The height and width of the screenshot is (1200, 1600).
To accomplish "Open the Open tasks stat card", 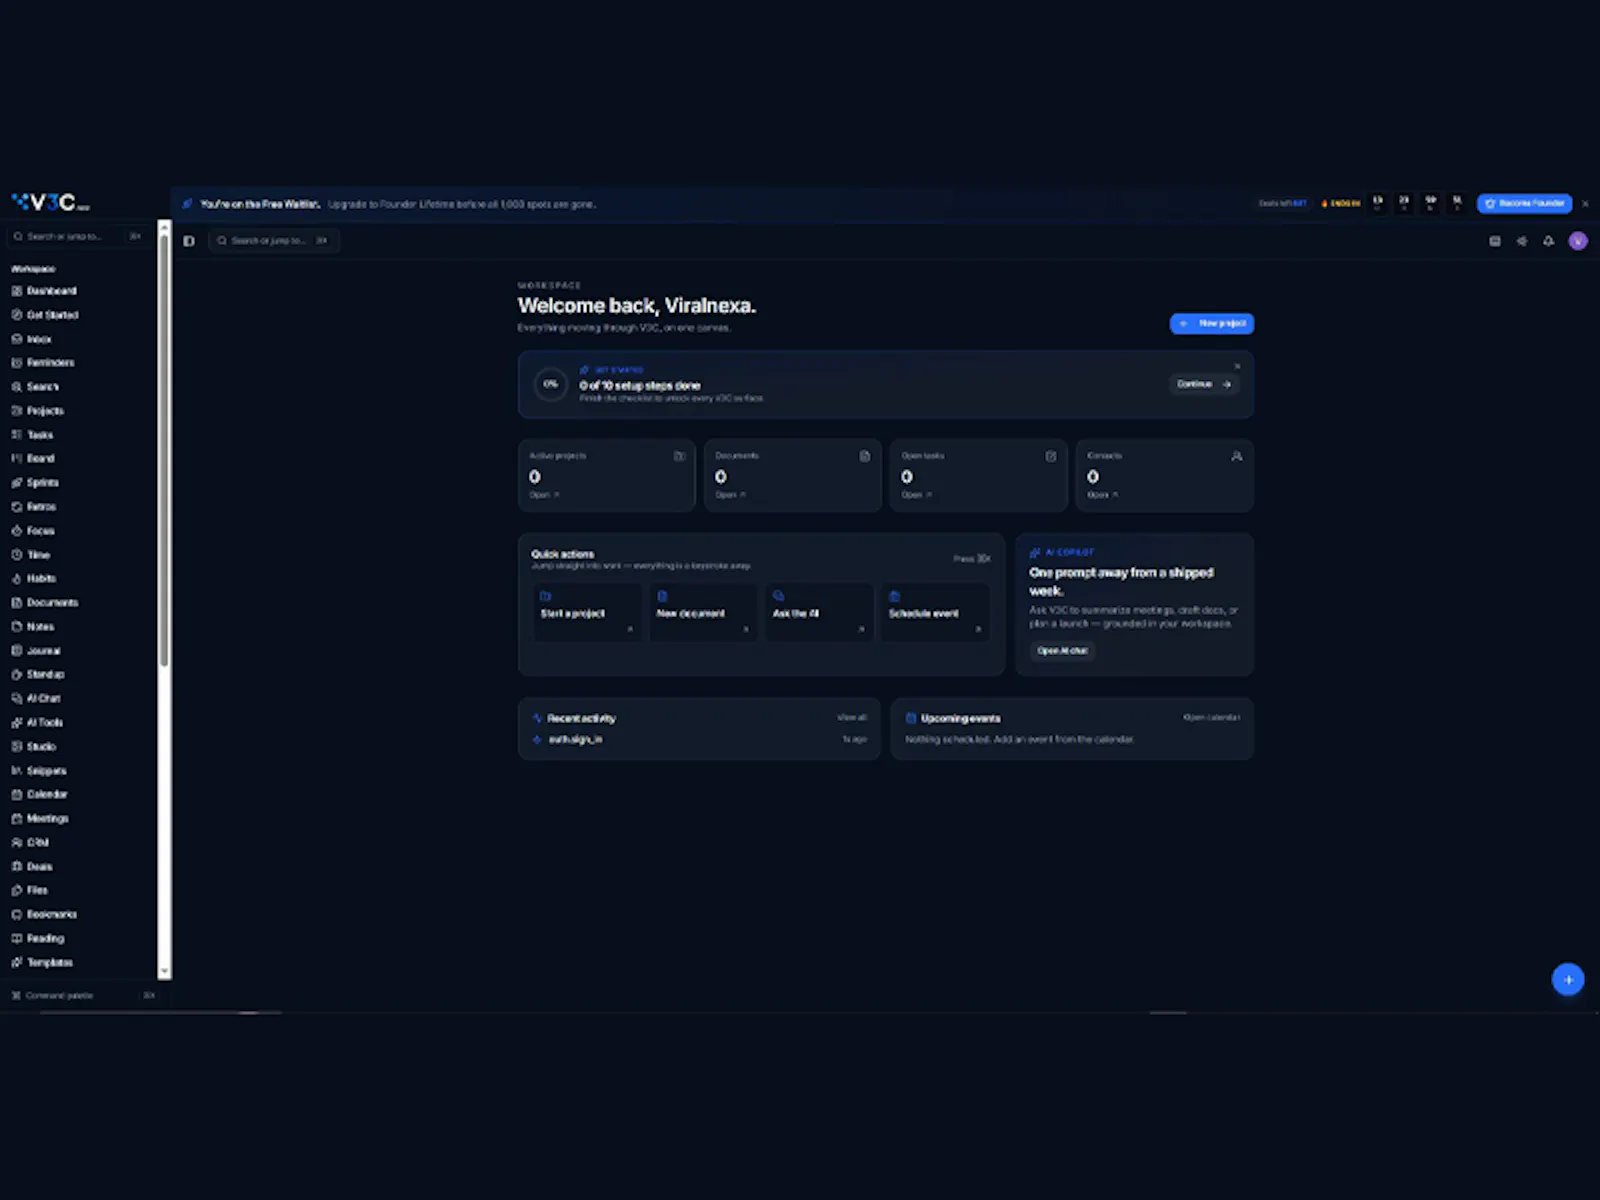I will 979,476.
